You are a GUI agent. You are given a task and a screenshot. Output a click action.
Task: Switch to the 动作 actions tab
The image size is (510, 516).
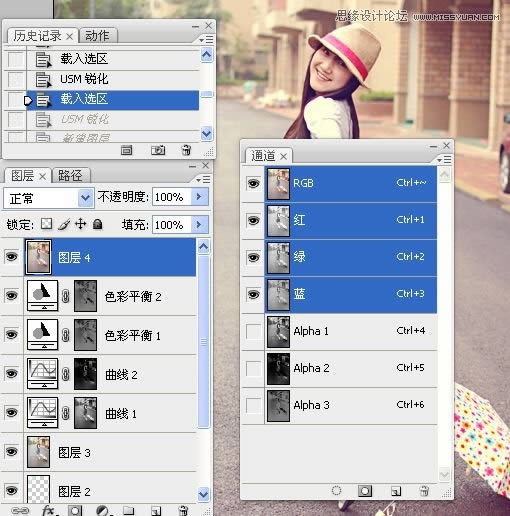point(98,35)
